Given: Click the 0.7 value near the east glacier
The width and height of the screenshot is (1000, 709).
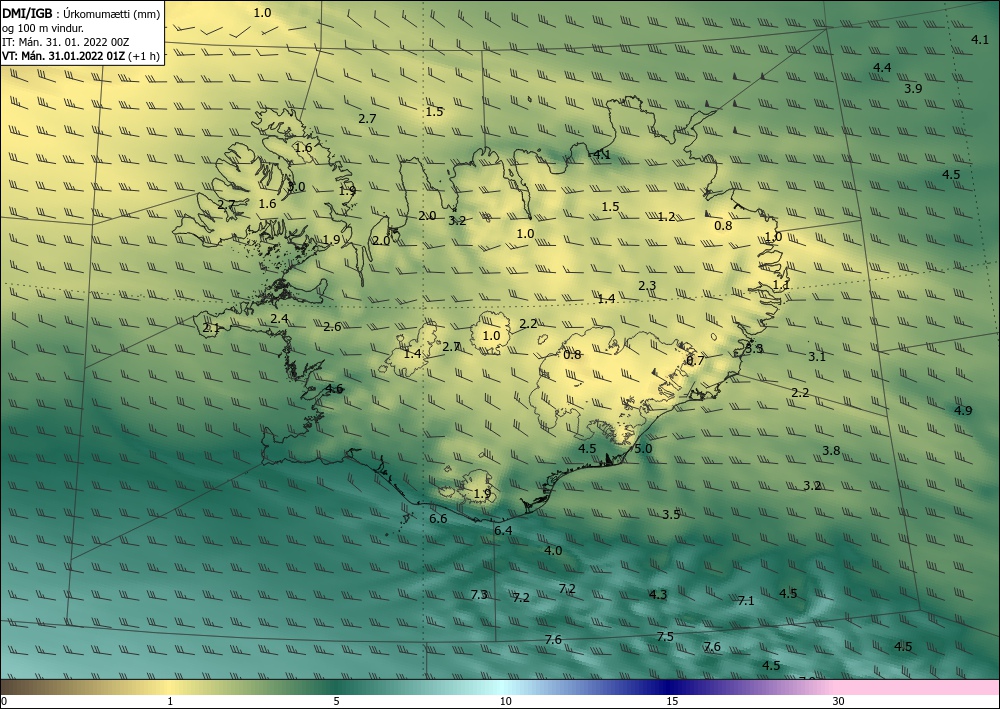Looking at the screenshot, I should (695, 360).
